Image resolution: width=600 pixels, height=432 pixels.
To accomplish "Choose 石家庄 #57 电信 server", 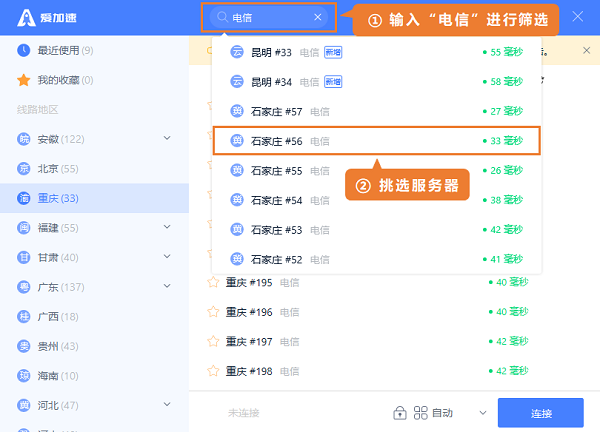I will [x=377, y=111].
